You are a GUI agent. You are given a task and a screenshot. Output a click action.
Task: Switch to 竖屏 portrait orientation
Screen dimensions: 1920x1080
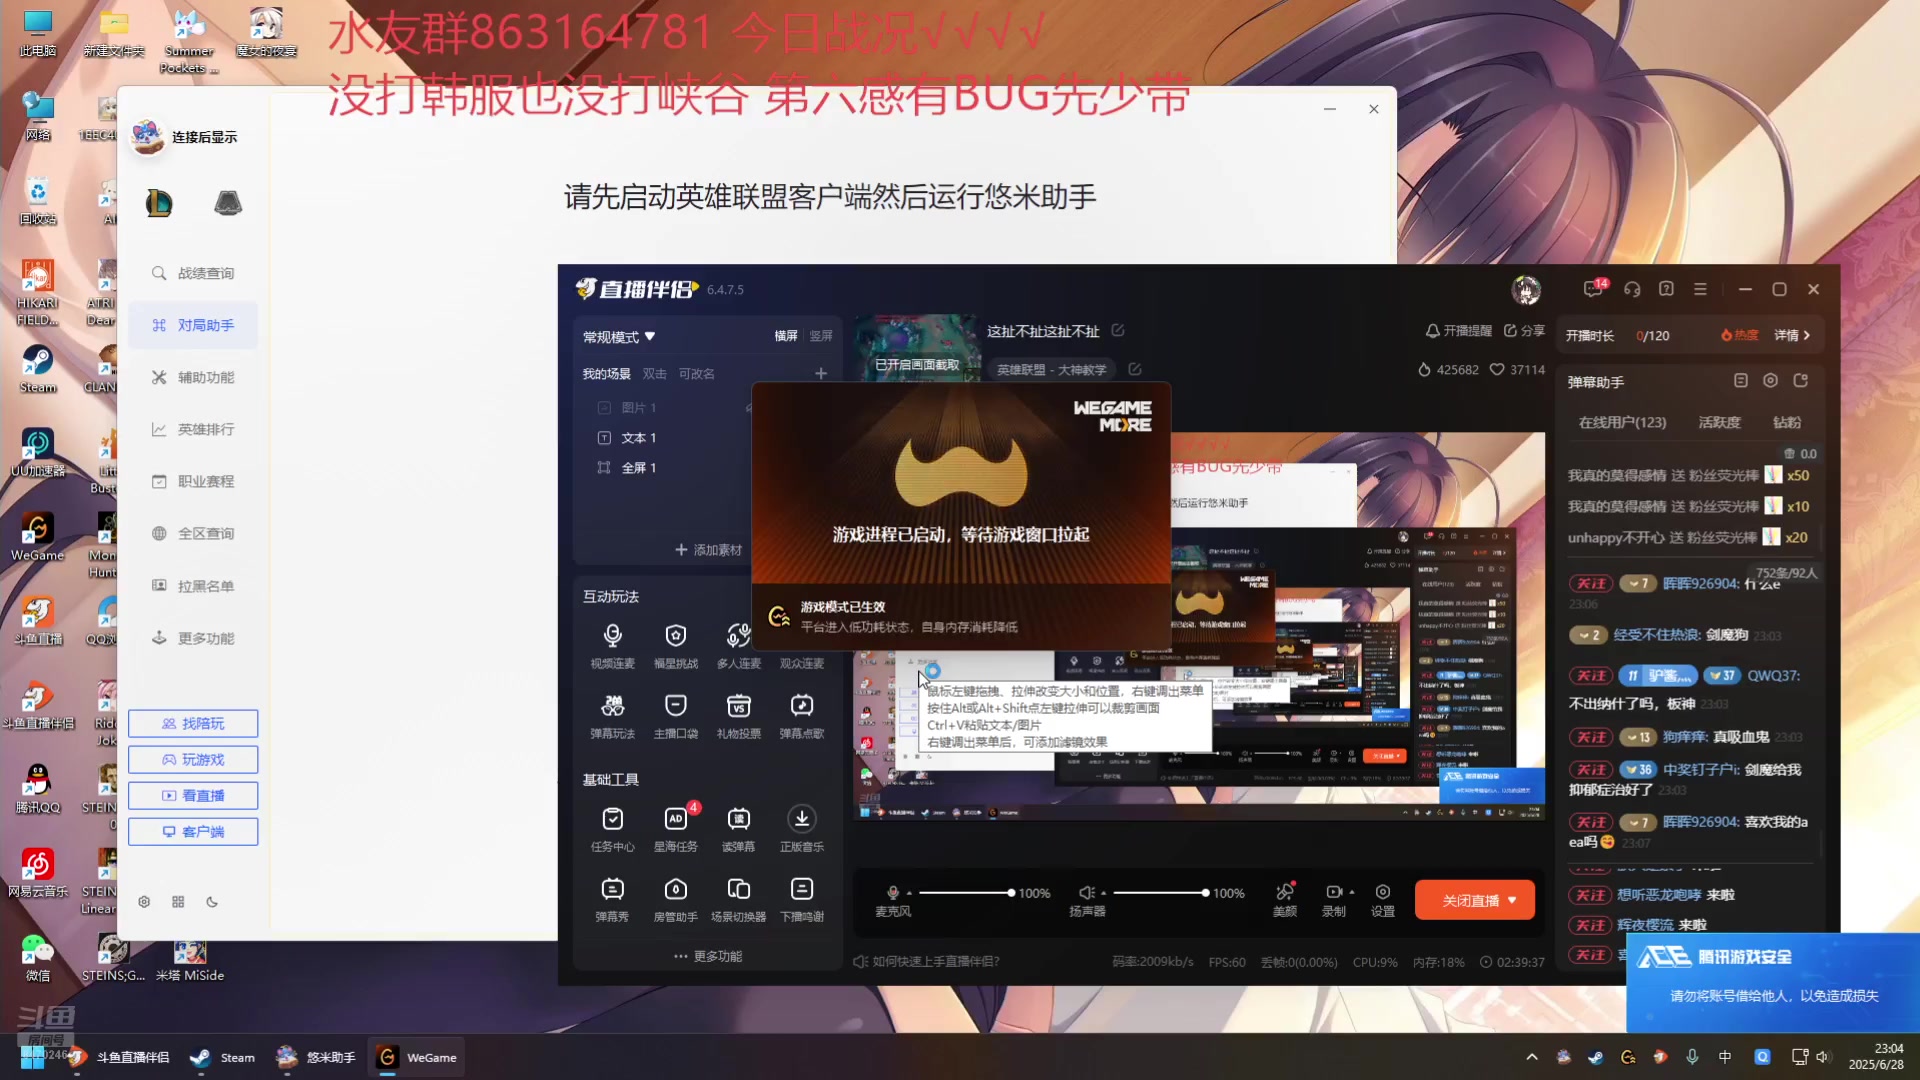[x=821, y=336]
